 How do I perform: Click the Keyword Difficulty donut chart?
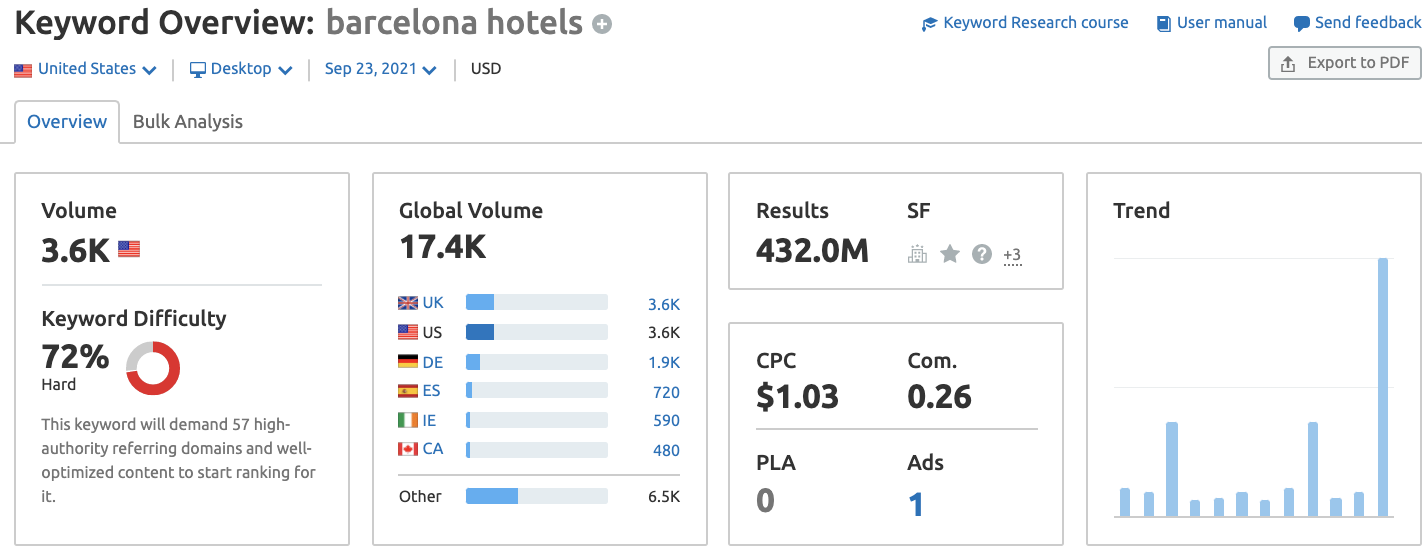coord(153,368)
